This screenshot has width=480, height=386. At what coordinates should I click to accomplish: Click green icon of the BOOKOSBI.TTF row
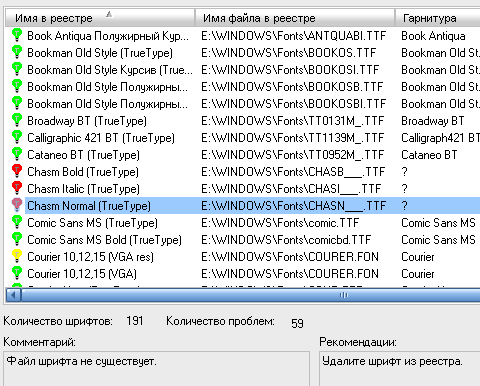(17, 103)
